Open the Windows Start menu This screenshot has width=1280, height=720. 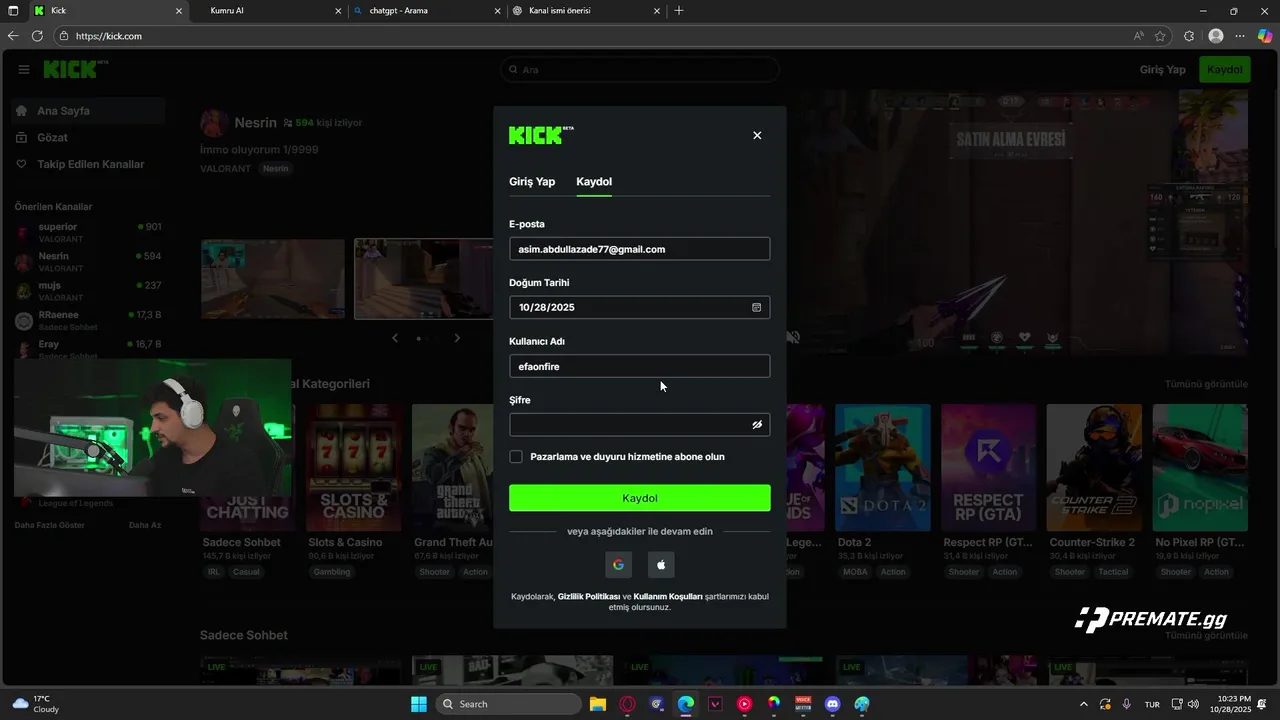pyautogui.click(x=419, y=704)
